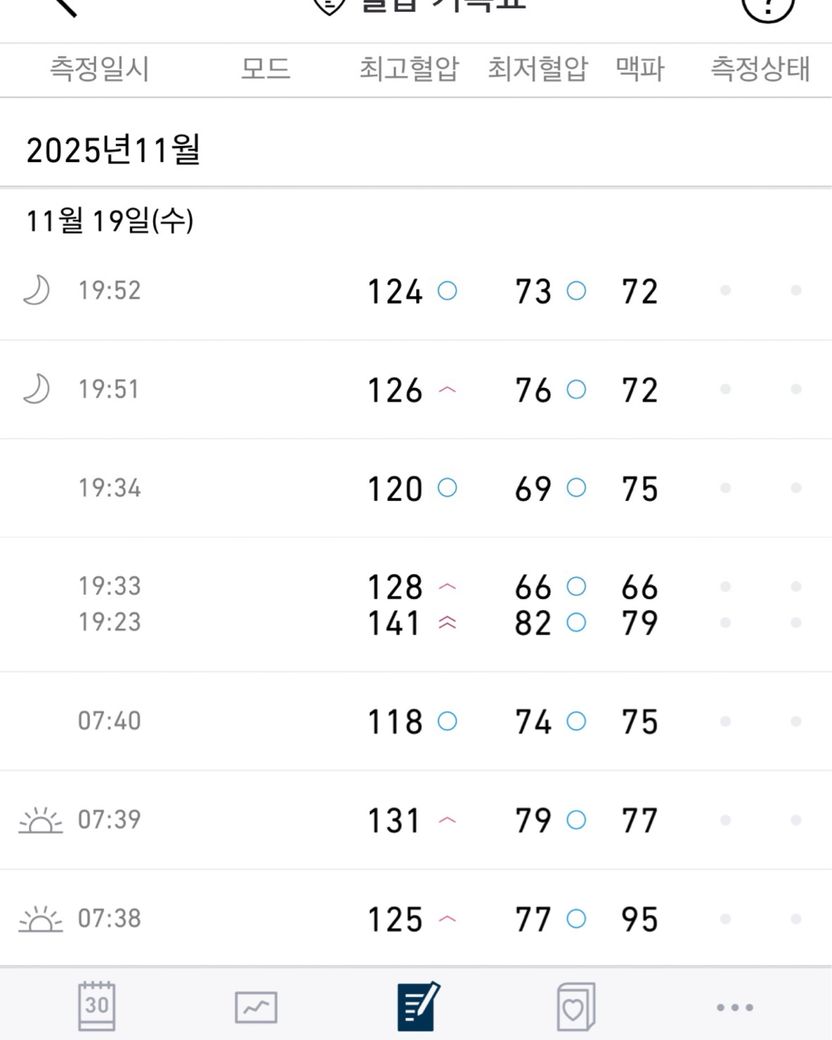Select the 2025년11월 month heading

pyautogui.click(x=113, y=150)
